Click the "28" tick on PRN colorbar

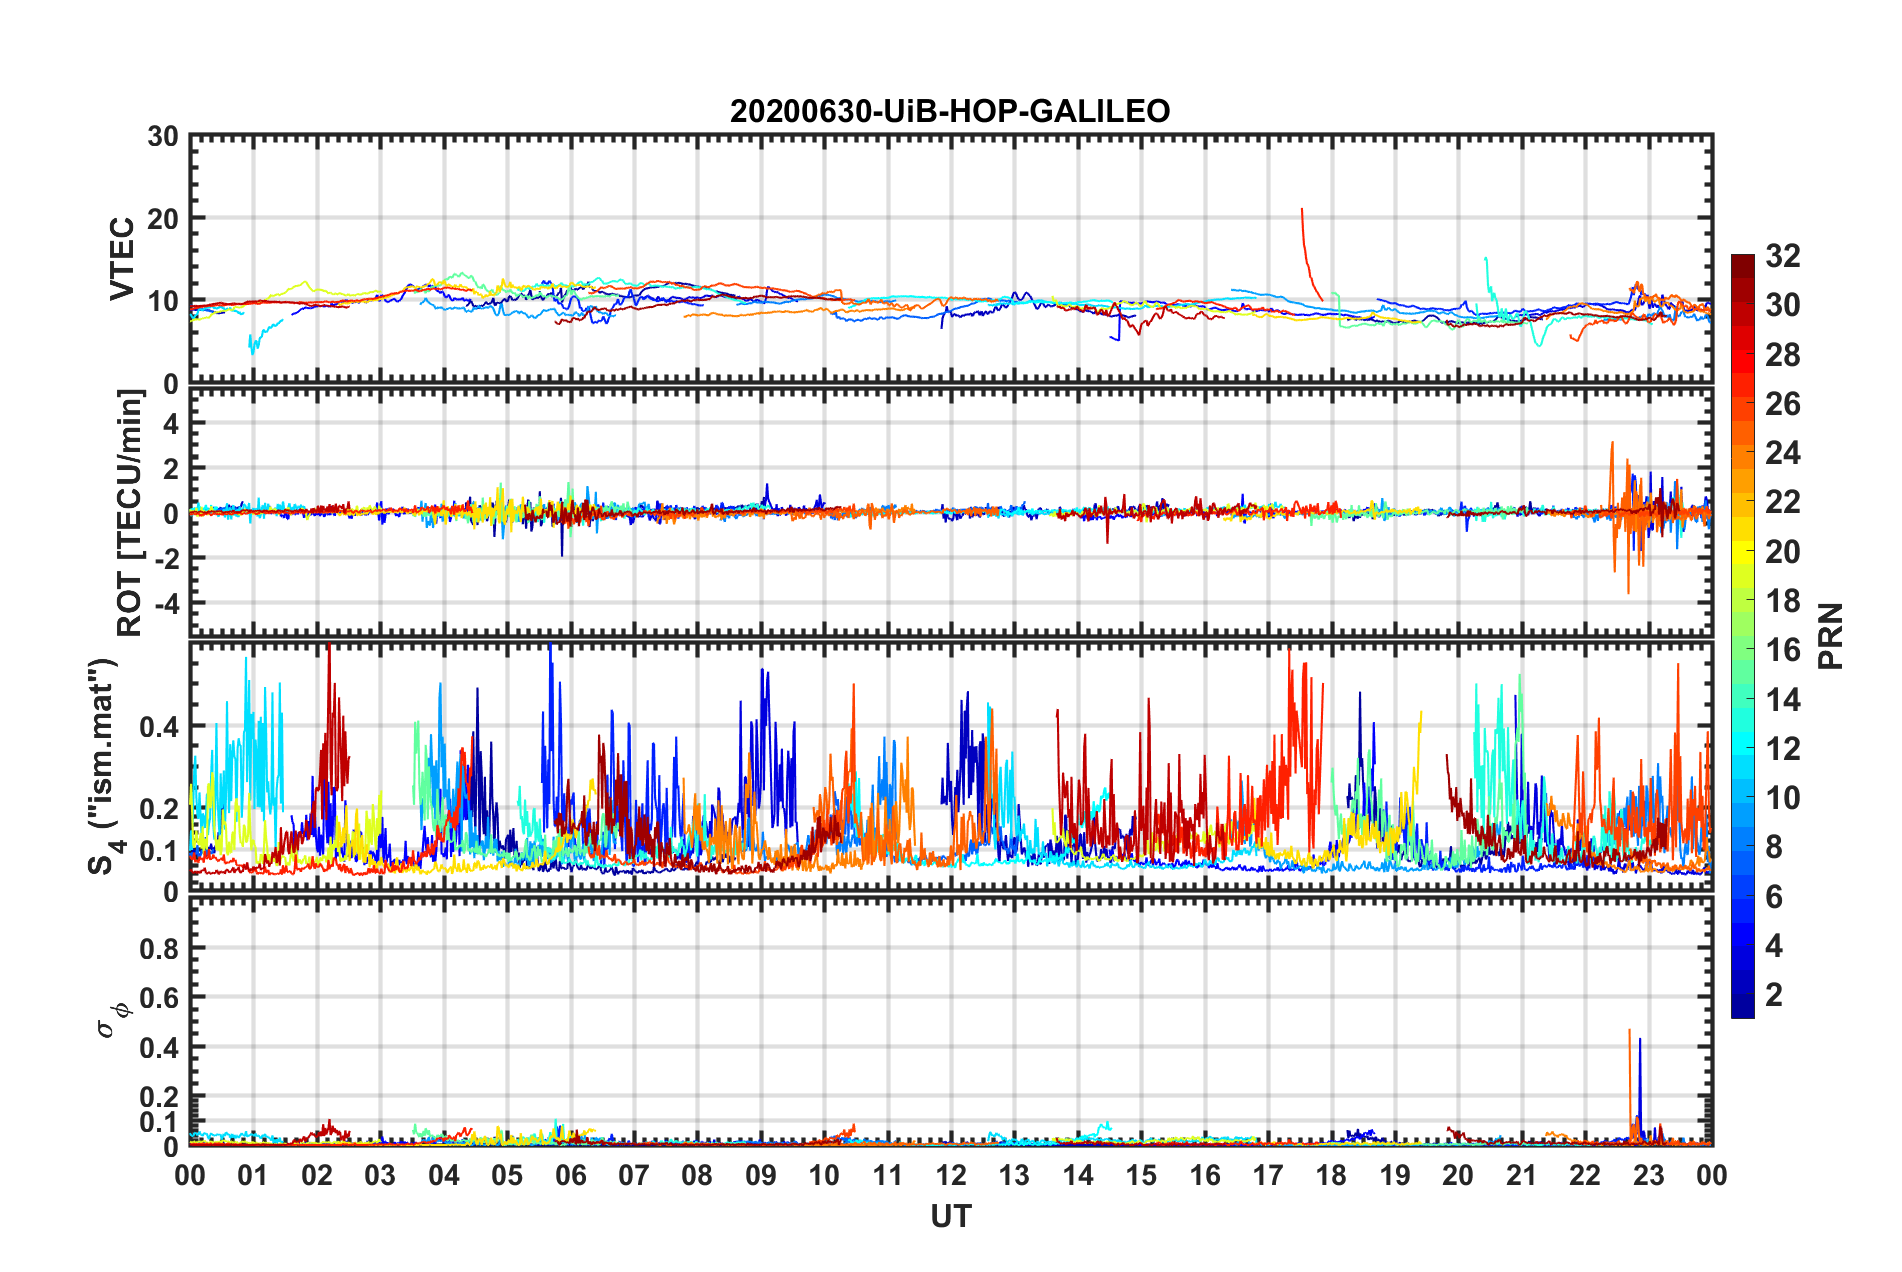pyautogui.click(x=1782, y=355)
